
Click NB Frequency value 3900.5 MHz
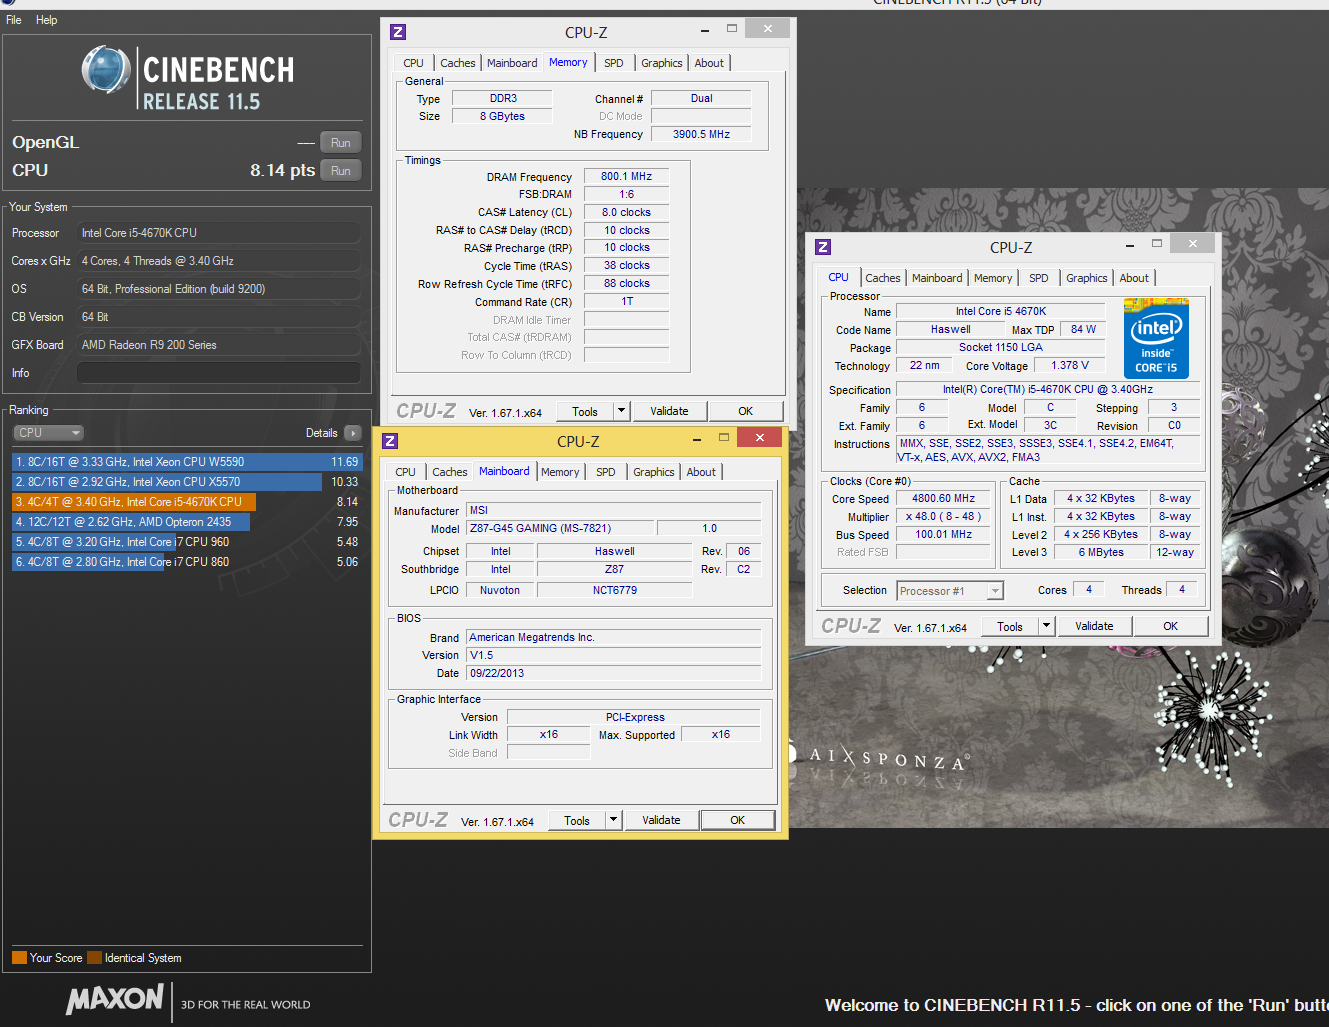coord(701,134)
